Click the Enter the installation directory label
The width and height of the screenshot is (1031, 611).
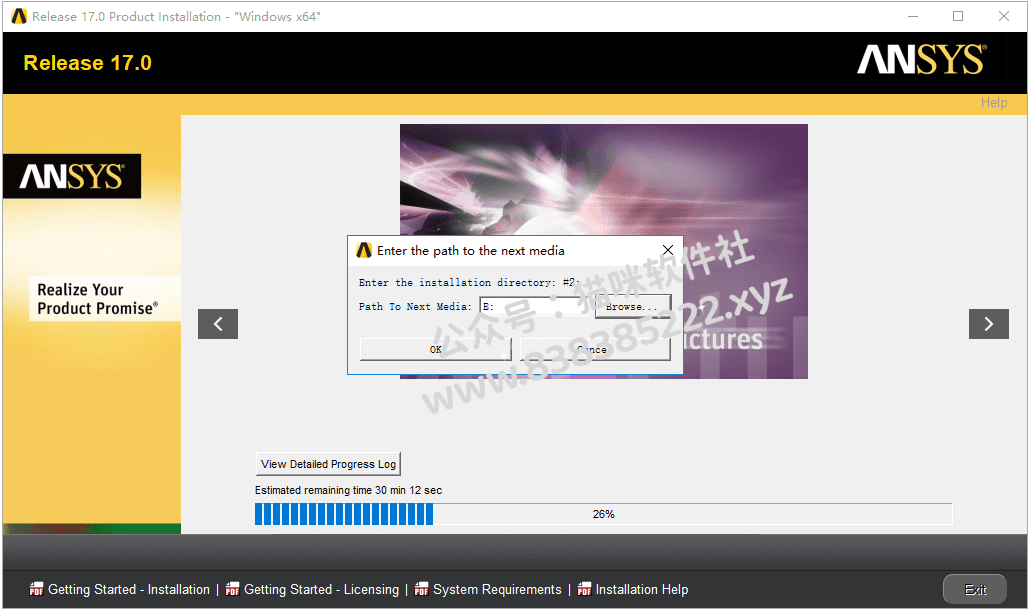pyautogui.click(x=468, y=282)
